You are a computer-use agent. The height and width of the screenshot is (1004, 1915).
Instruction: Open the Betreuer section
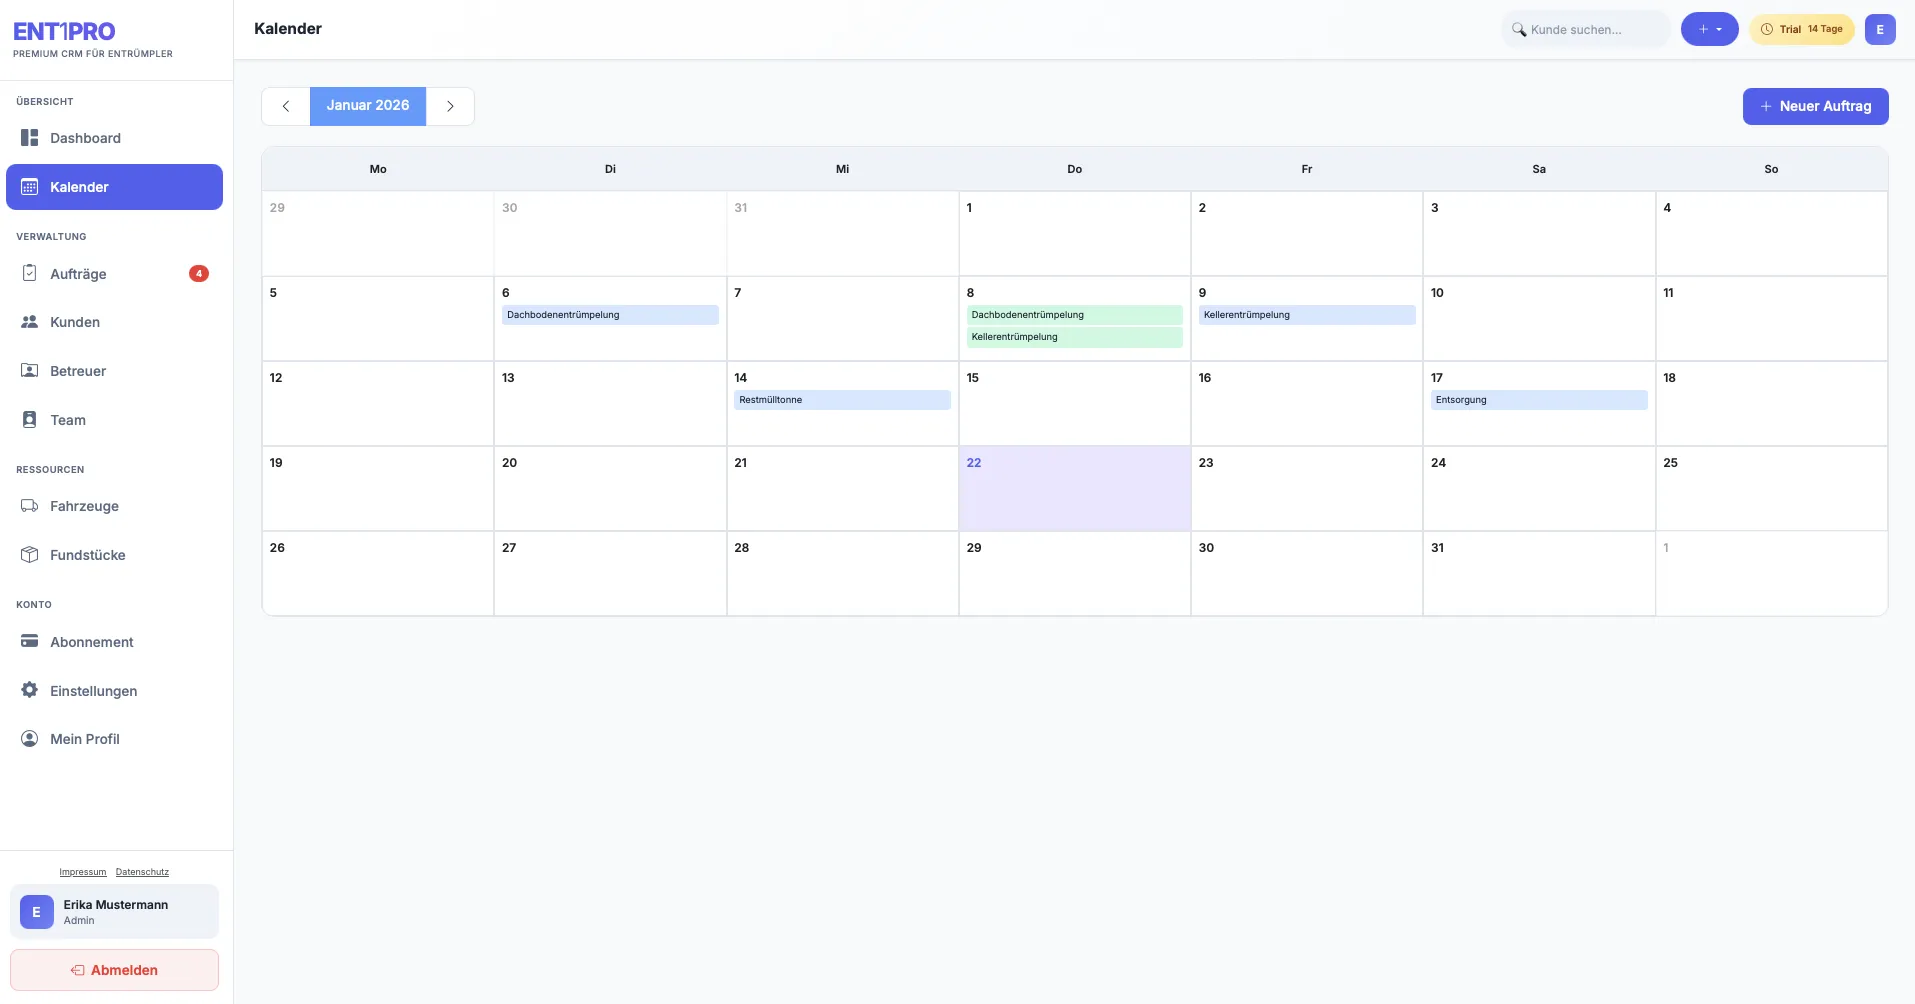click(78, 371)
